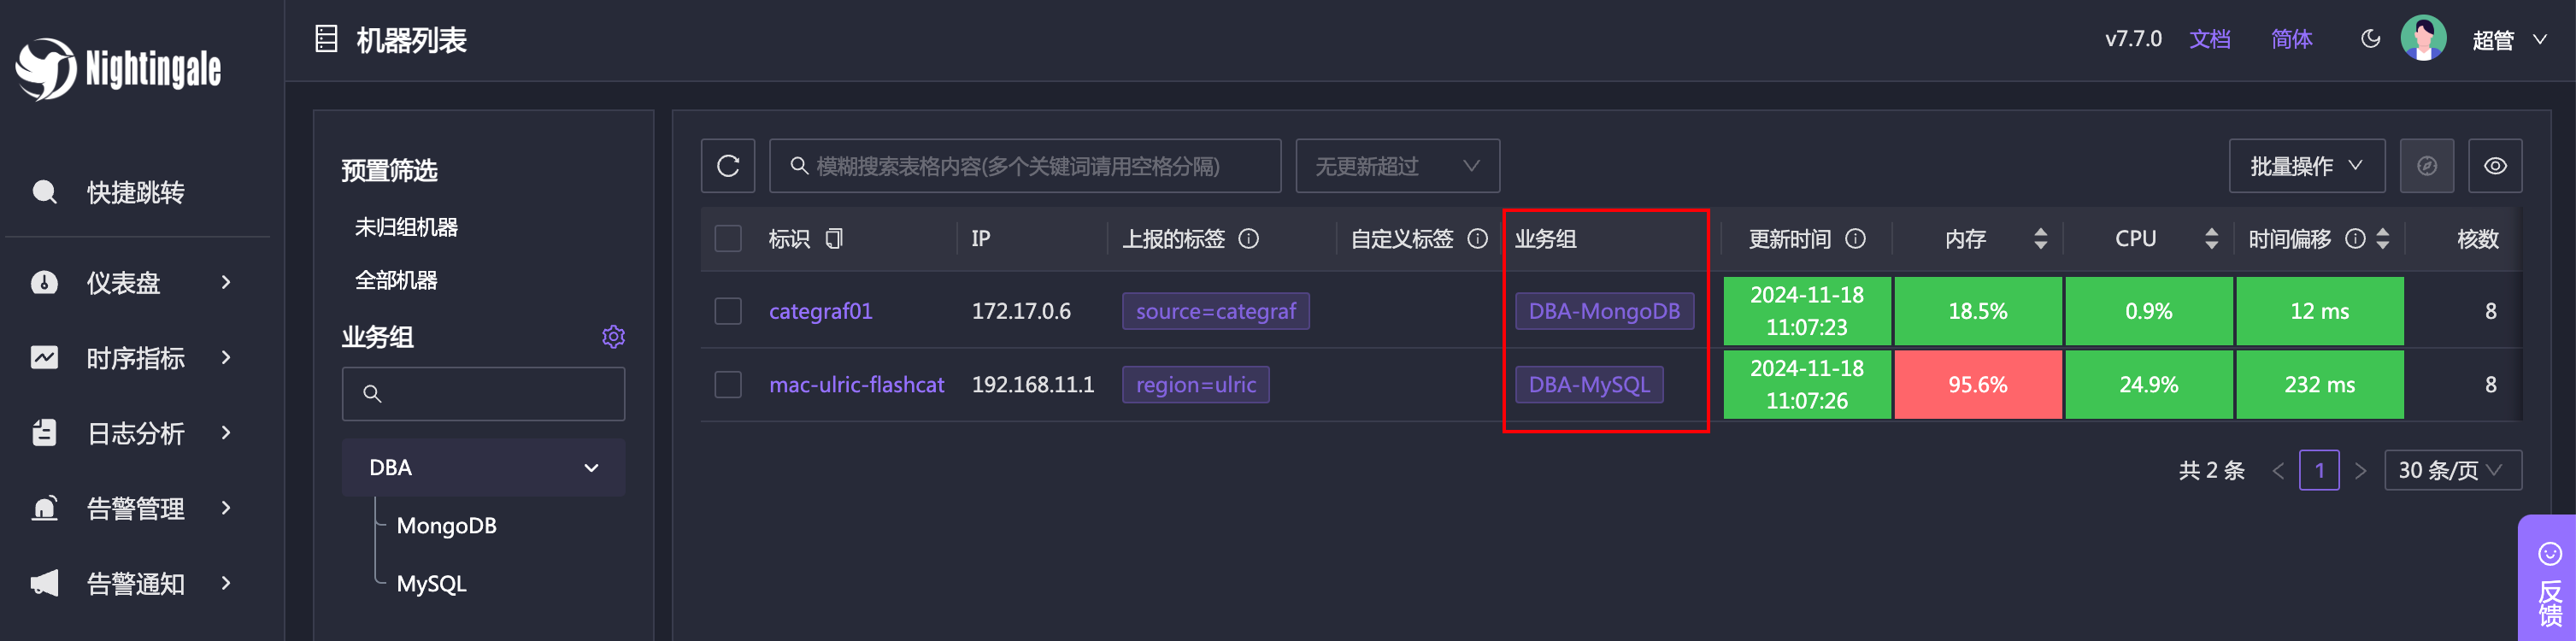Image resolution: width=2576 pixels, height=641 pixels.
Task: Click the copy icon next to 标识 header
Action: (x=834, y=239)
